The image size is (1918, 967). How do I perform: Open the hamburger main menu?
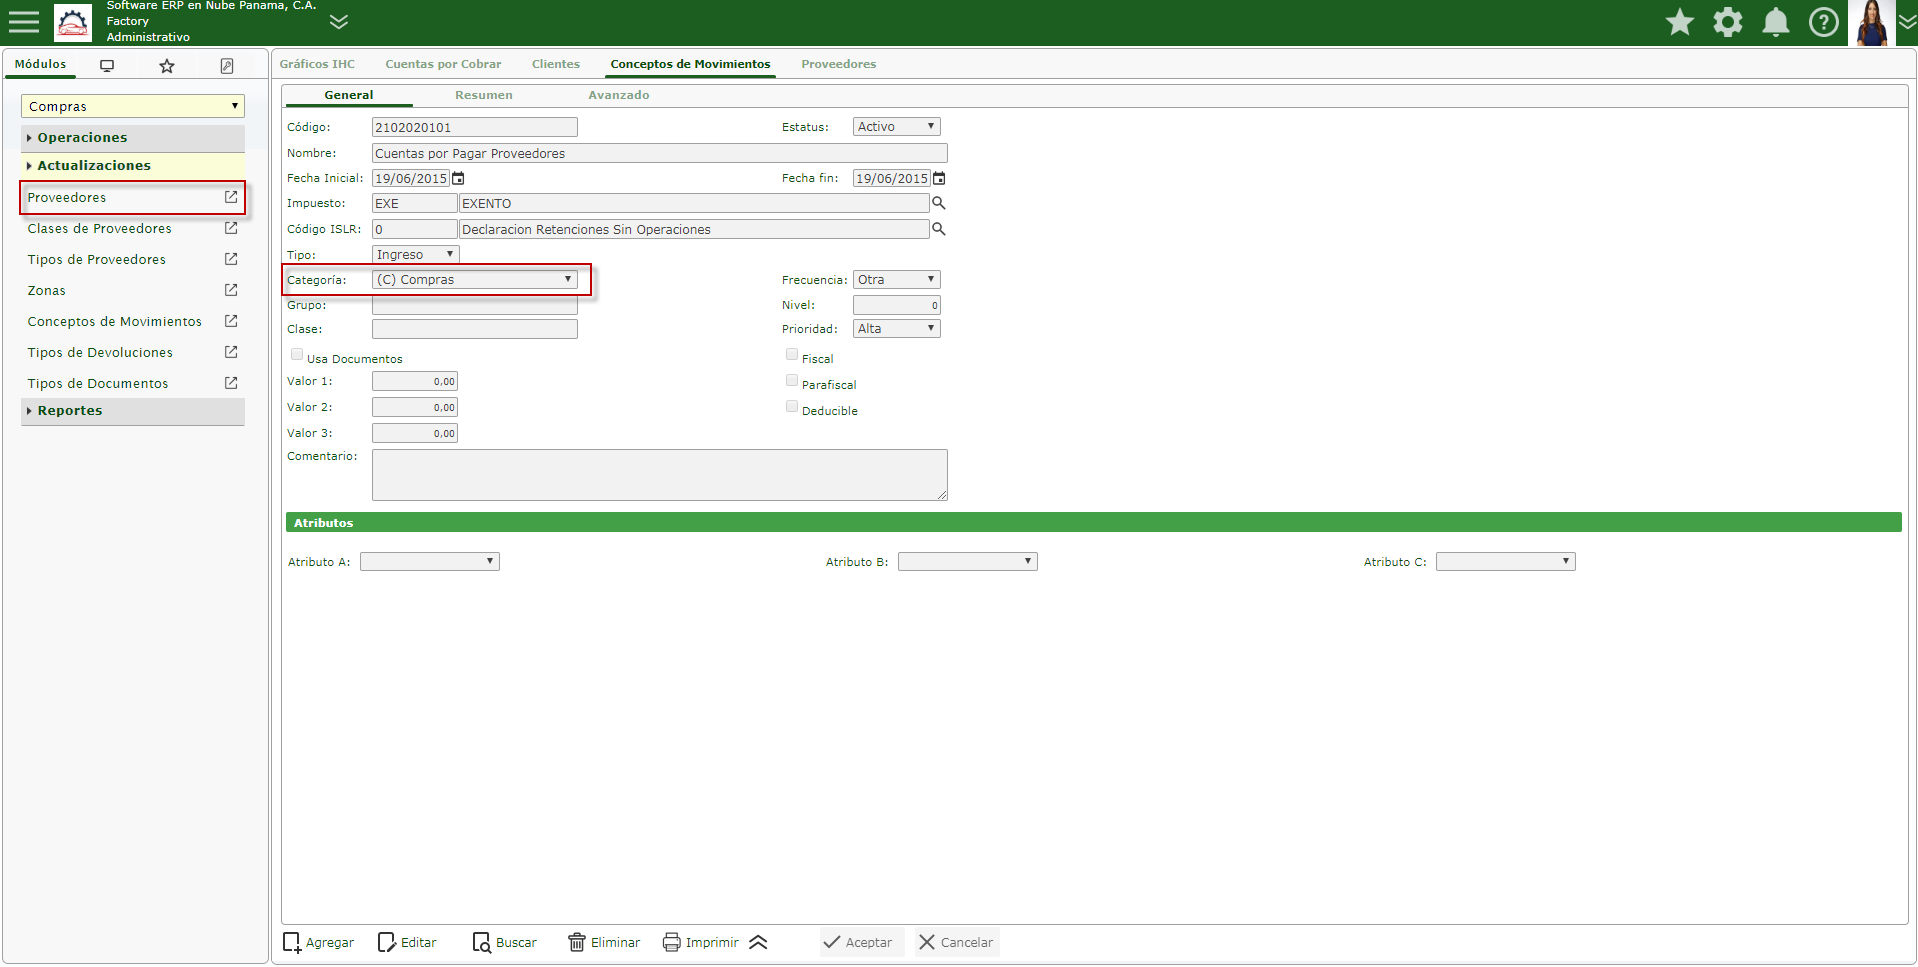pyautogui.click(x=24, y=22)
